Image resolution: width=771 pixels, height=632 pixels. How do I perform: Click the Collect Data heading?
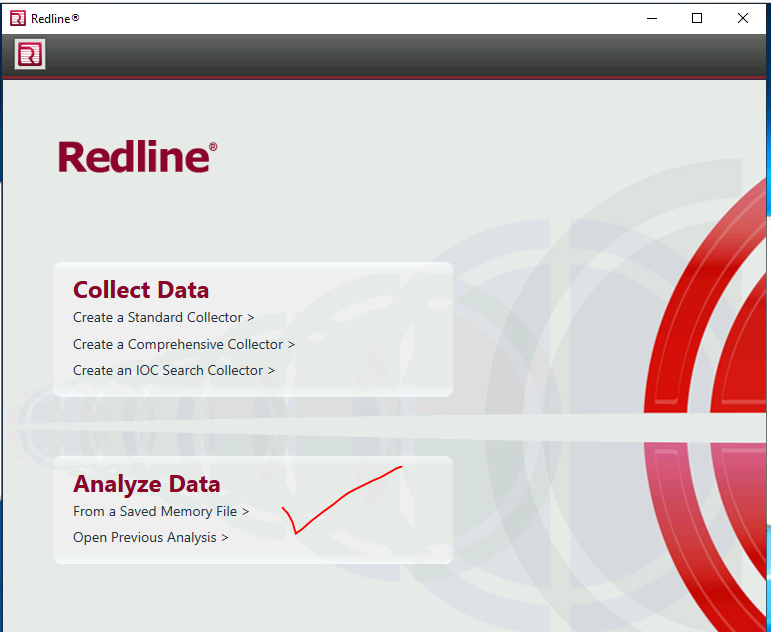pyautogui.click(x=141, y=290)
